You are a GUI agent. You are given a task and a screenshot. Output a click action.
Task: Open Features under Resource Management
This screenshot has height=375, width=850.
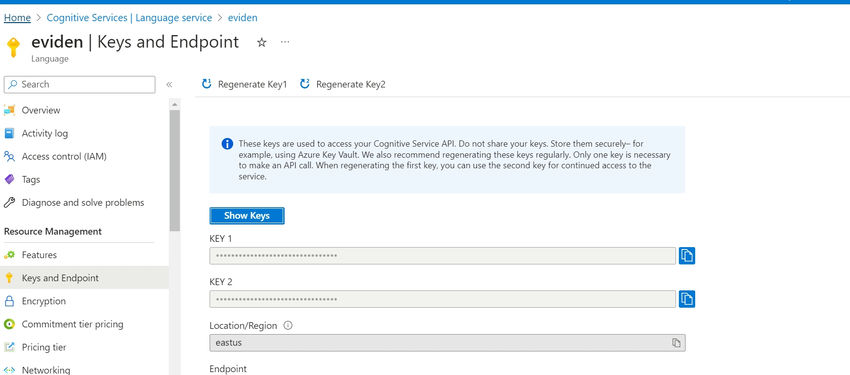39,255
